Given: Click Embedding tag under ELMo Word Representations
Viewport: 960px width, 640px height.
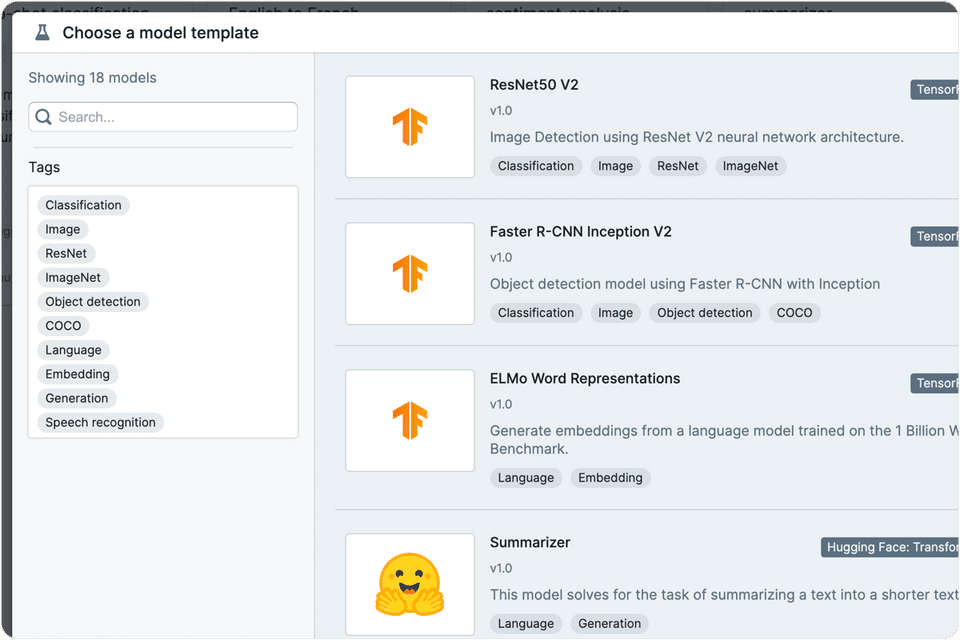Looking at the screenshot, I should pyautogui.click(x=610, y=478).
